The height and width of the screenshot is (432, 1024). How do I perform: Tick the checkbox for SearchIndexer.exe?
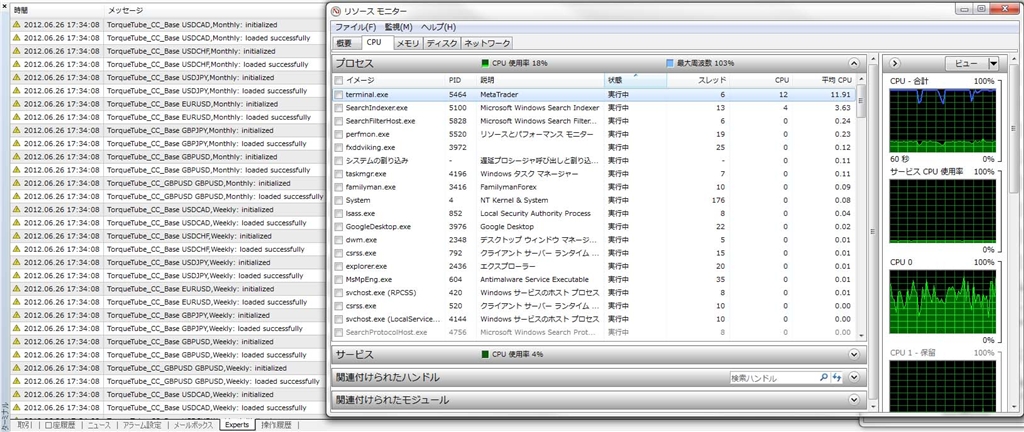point(339,107)
